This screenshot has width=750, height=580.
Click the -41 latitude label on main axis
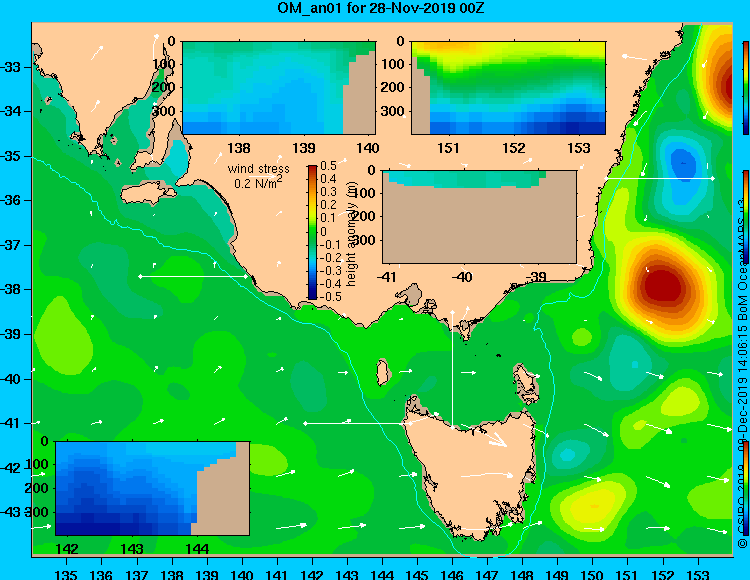click(x=11, y=423)
